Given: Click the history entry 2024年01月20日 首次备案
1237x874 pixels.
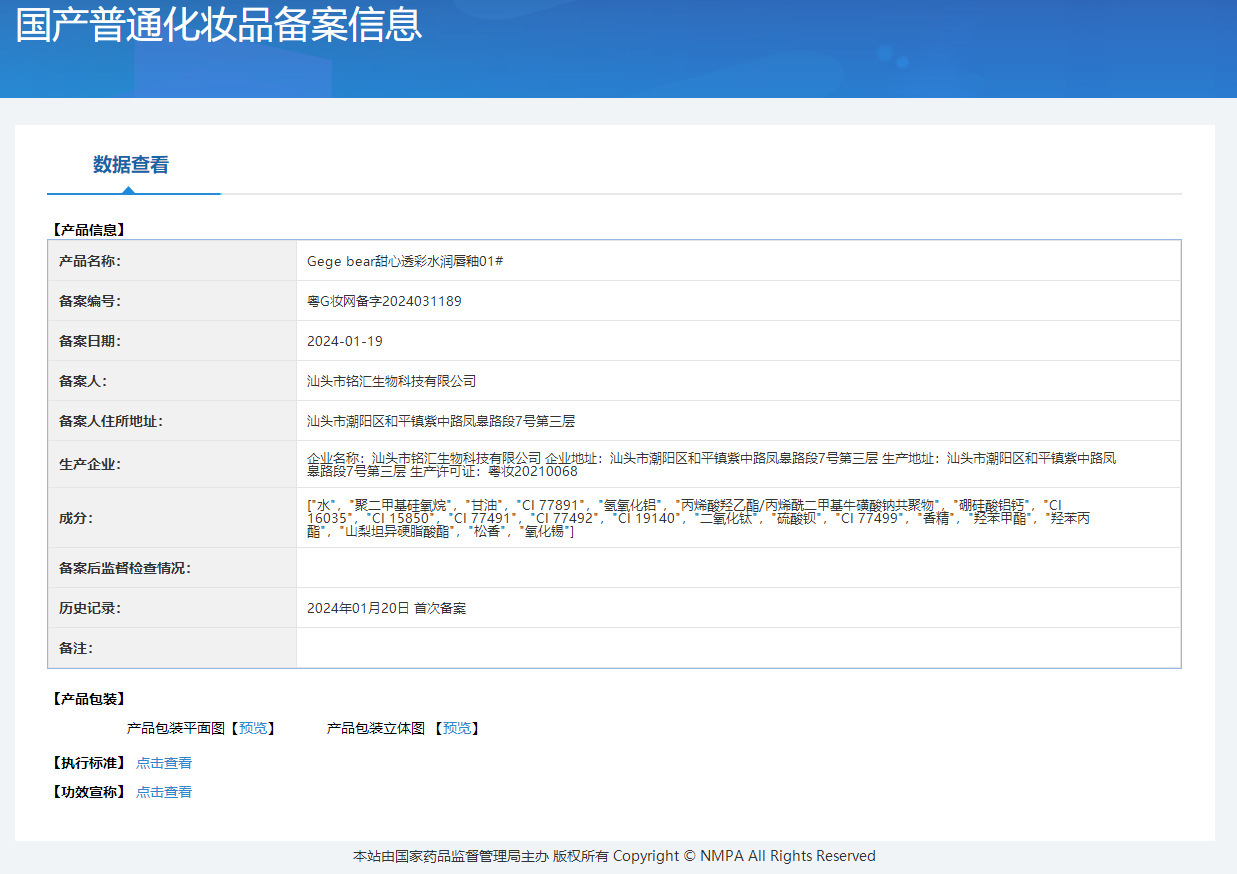Looking at the screenshot, I should point(386,608).
